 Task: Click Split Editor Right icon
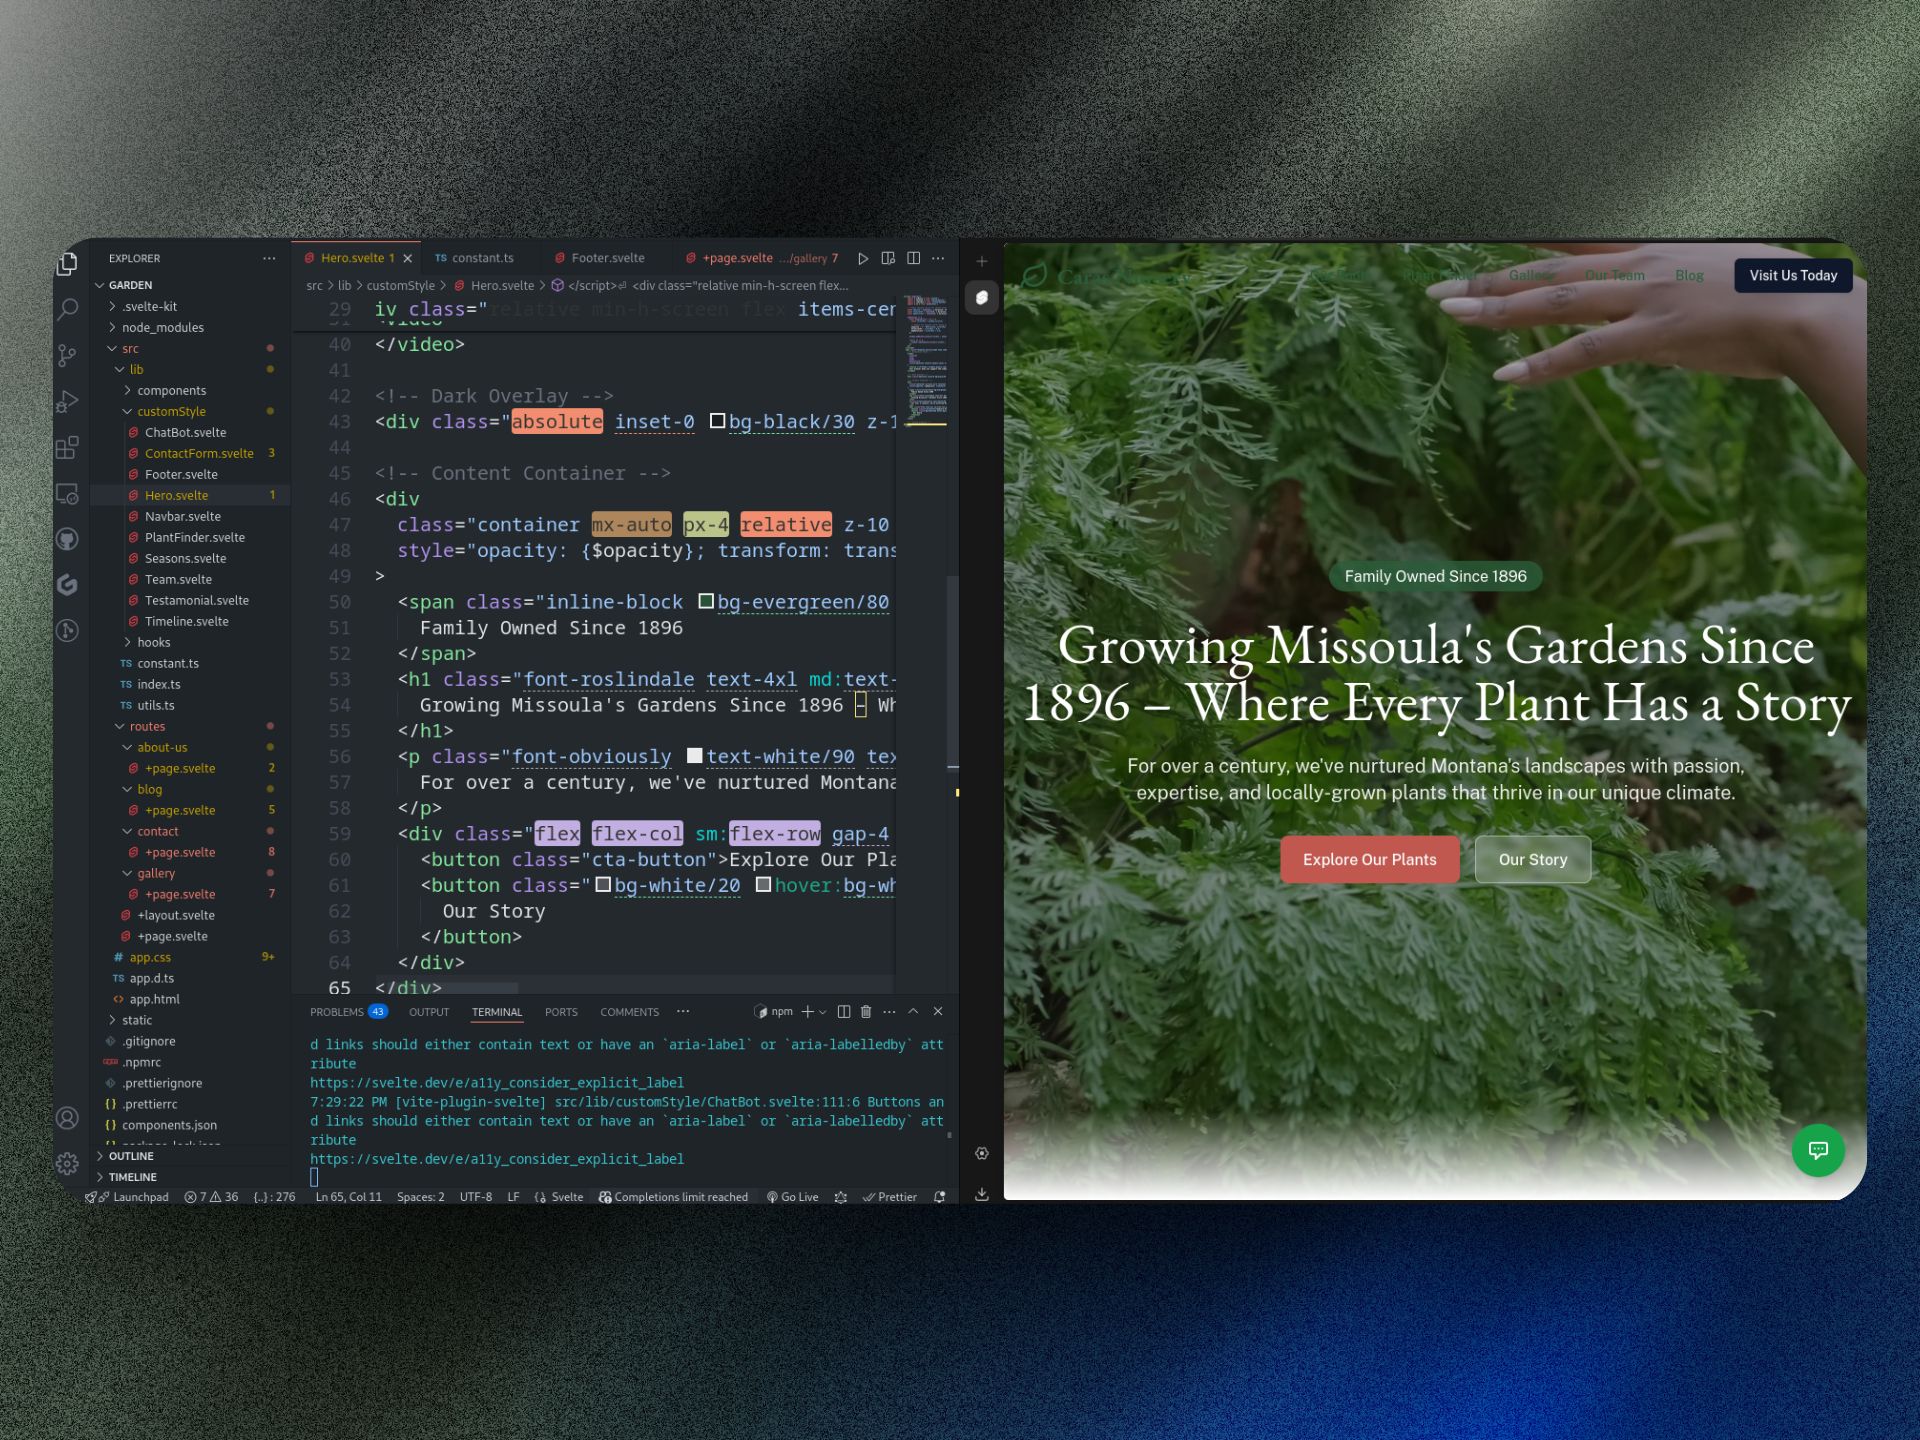pos(913,258)
